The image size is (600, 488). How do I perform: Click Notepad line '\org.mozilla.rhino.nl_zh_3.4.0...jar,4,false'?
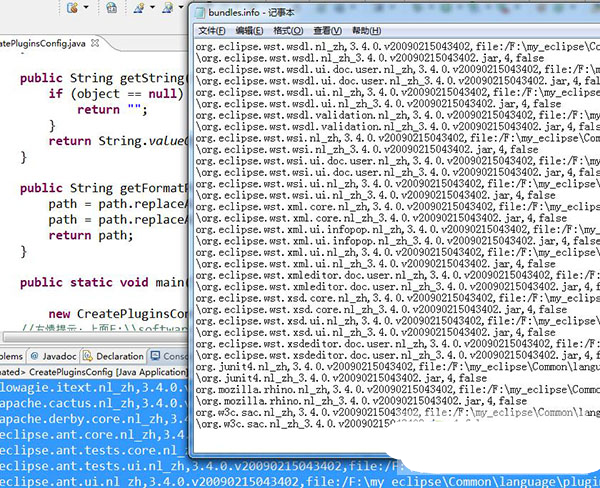(362, 401)
